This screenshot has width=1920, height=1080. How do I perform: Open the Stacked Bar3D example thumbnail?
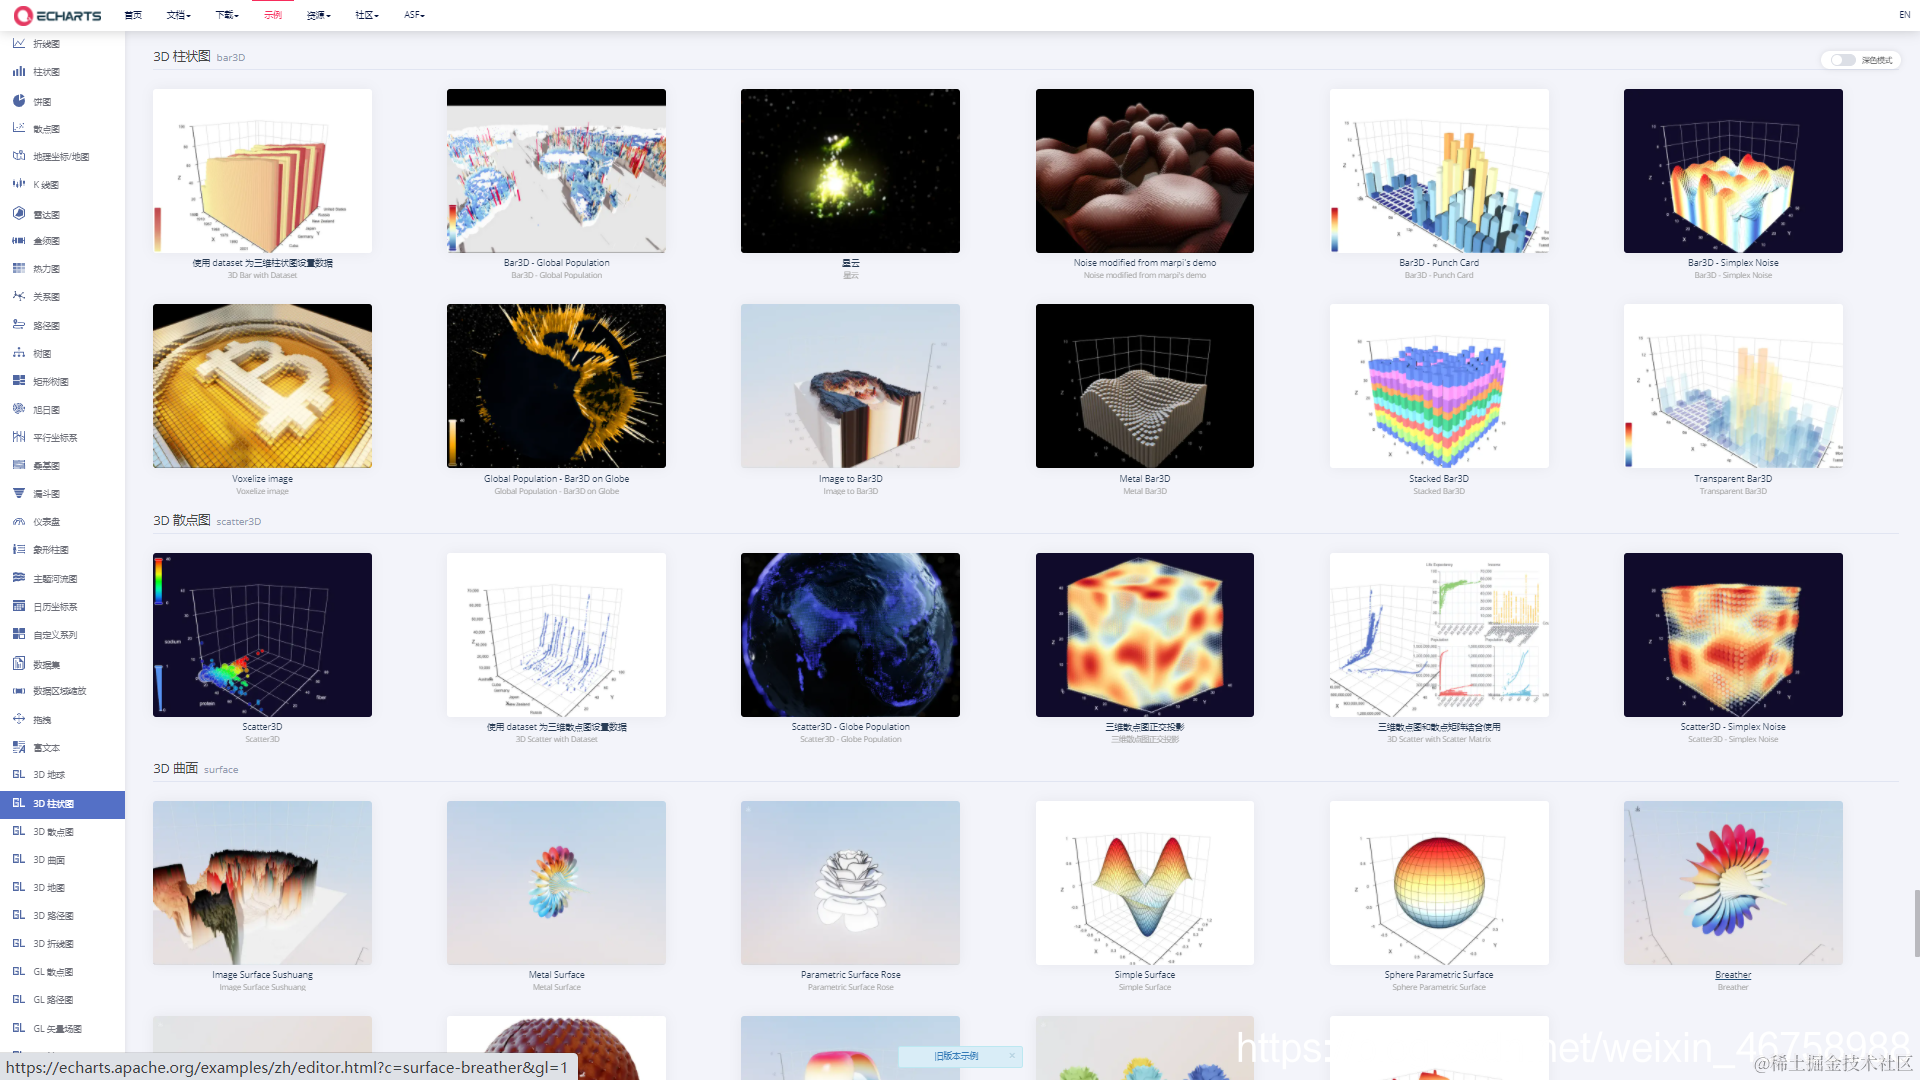[x=1439, y=386]
